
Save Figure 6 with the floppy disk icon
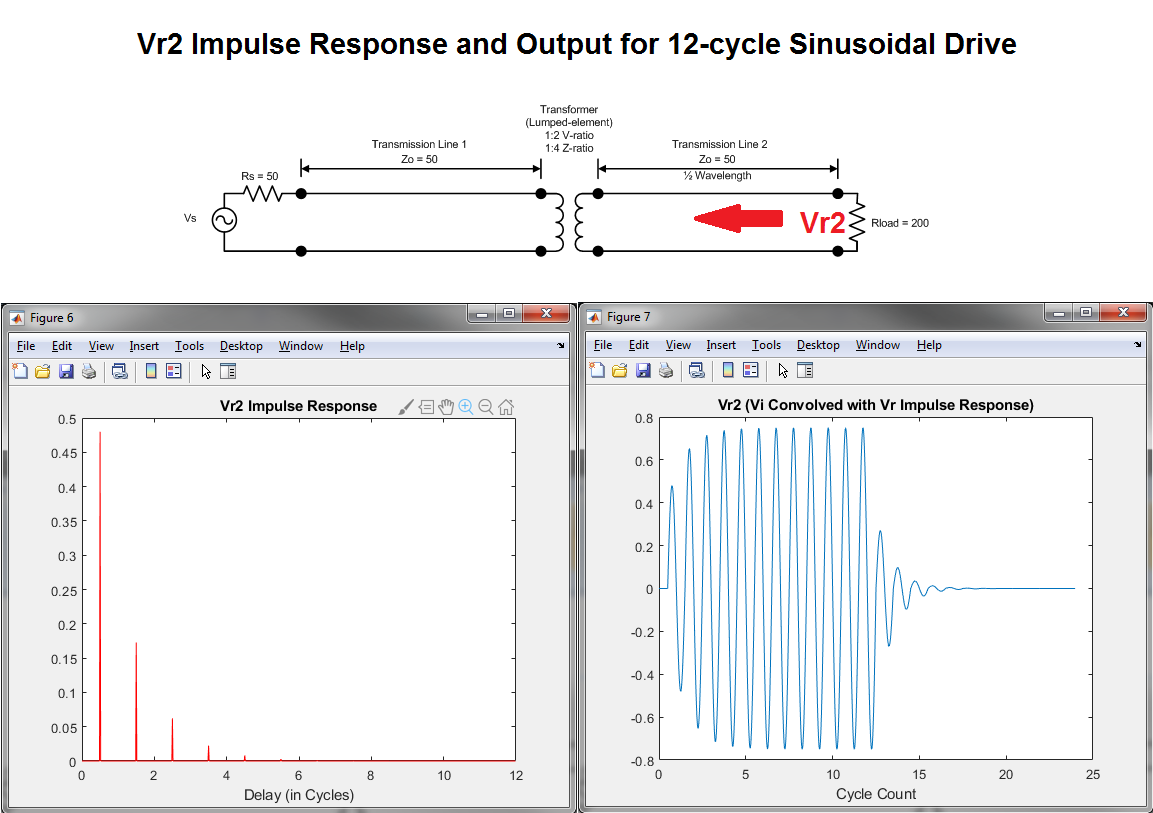(66, 372)
